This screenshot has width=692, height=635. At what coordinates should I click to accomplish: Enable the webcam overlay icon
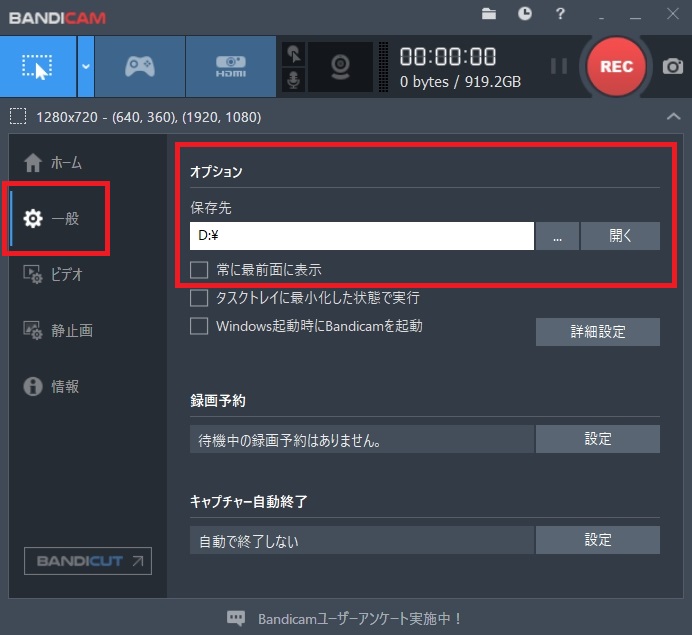(340, 67)
